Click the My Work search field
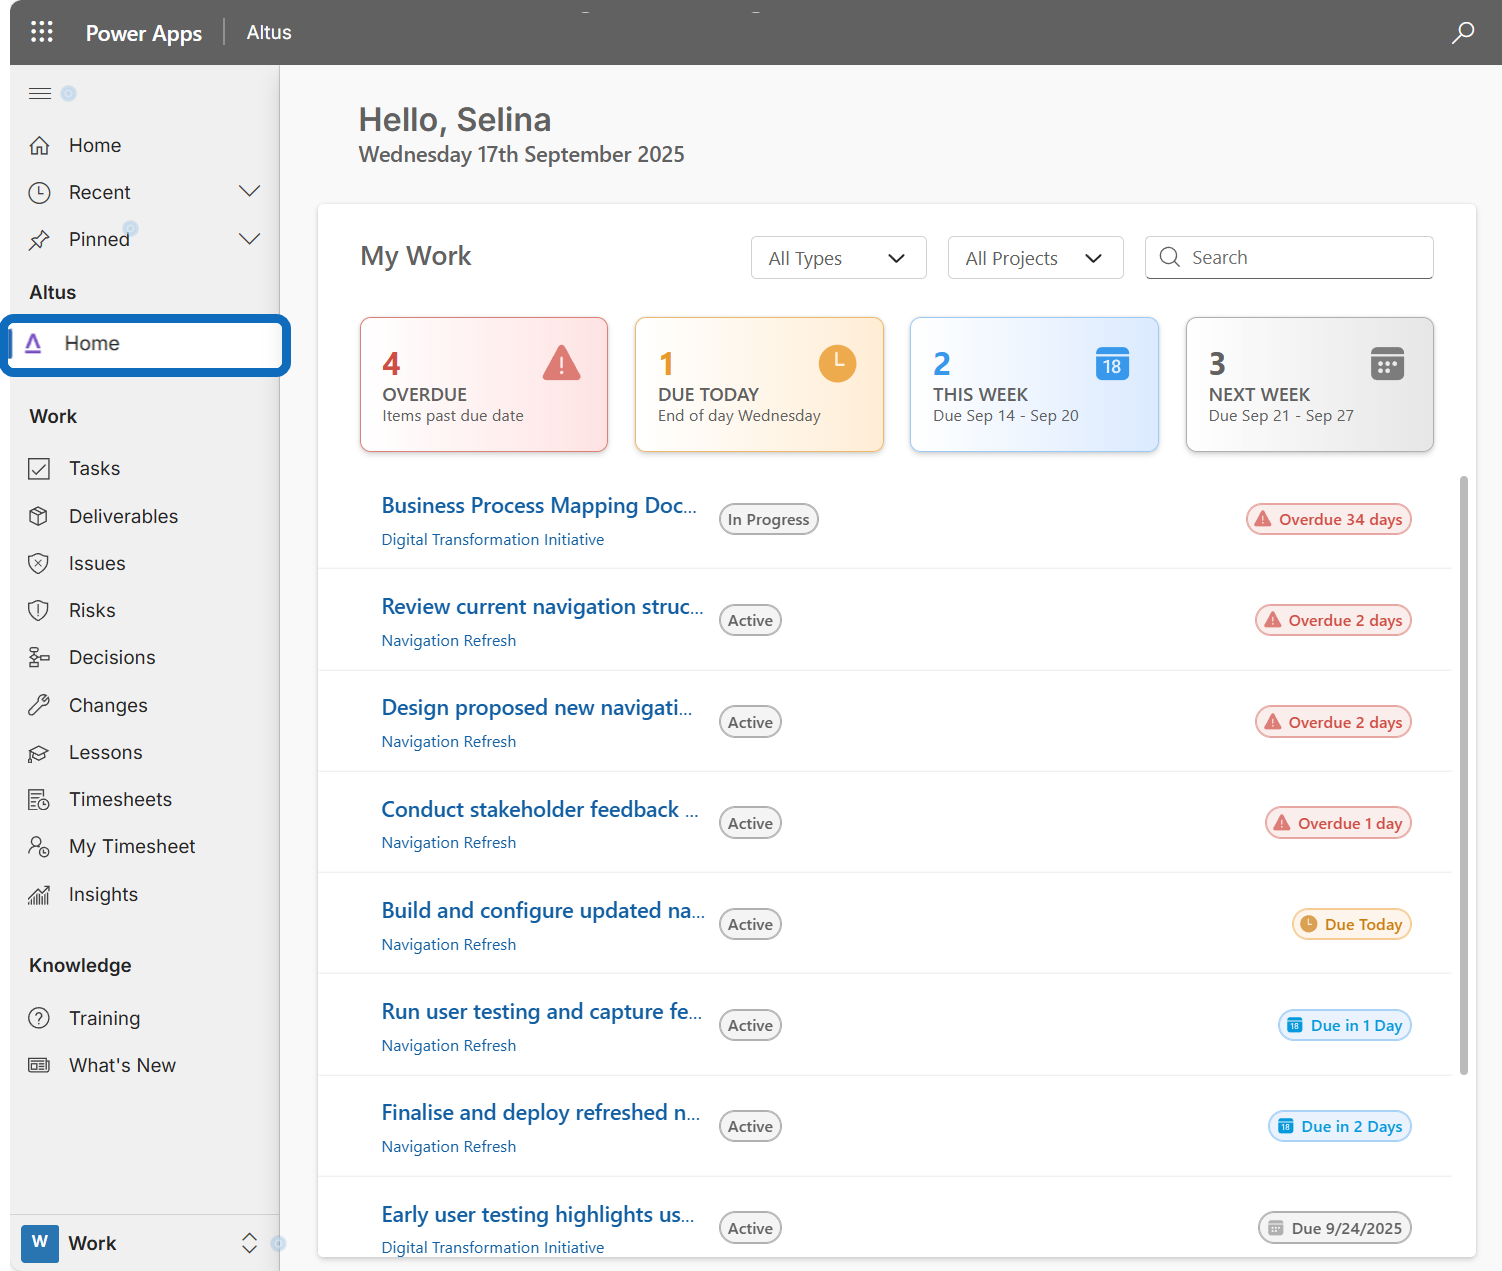 tap(1300, 258)
